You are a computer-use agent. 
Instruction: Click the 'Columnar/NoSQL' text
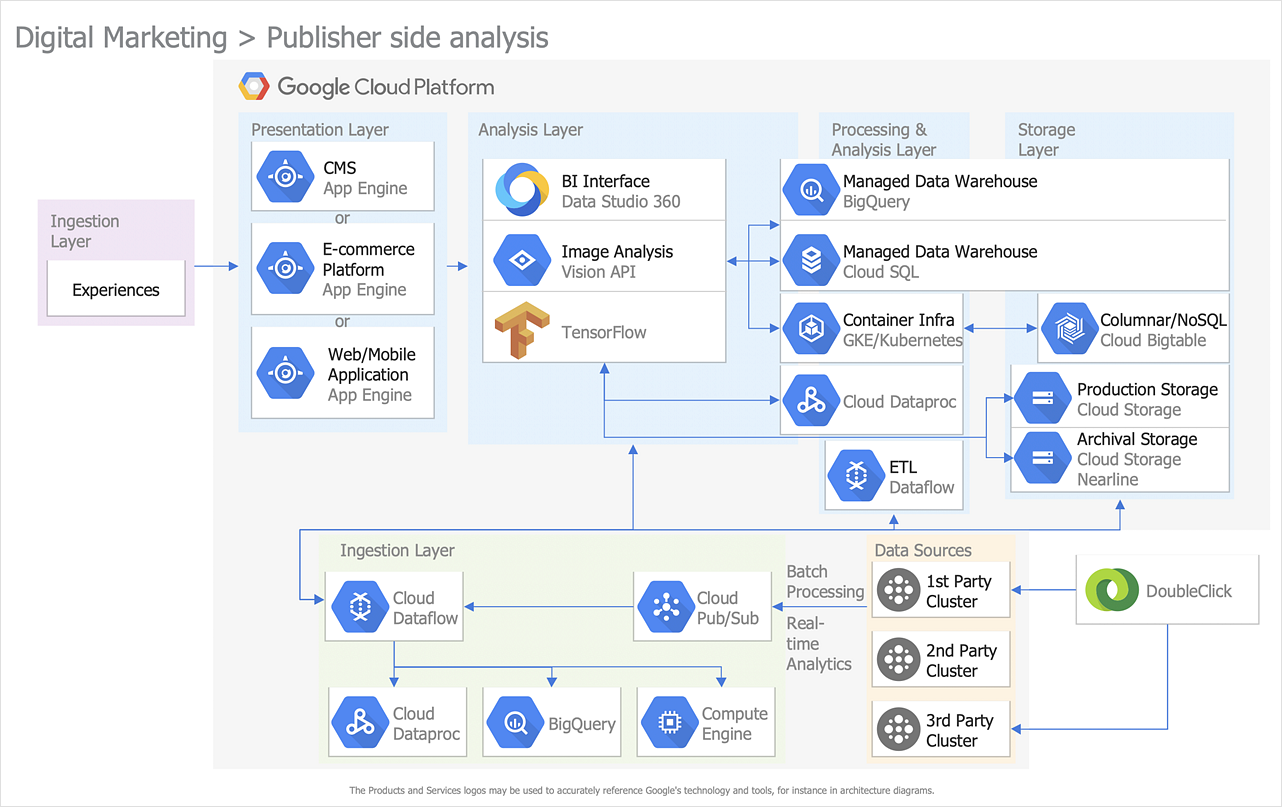coord(1163,320)
